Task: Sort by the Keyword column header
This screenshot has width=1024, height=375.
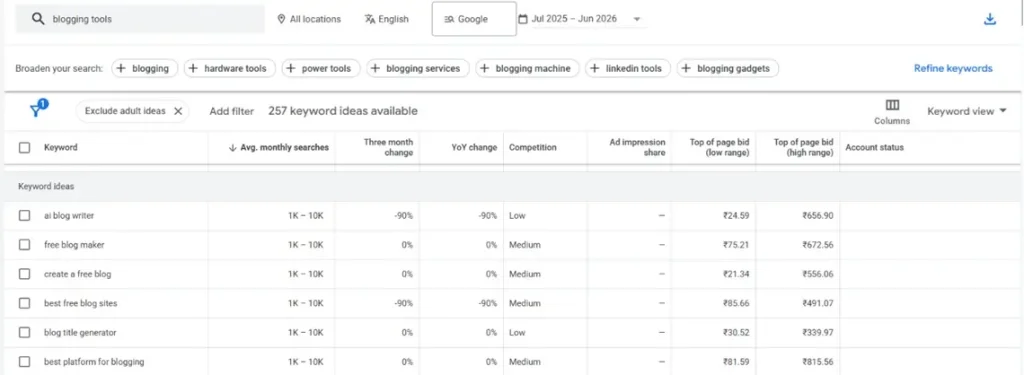Action: [61, 148]
